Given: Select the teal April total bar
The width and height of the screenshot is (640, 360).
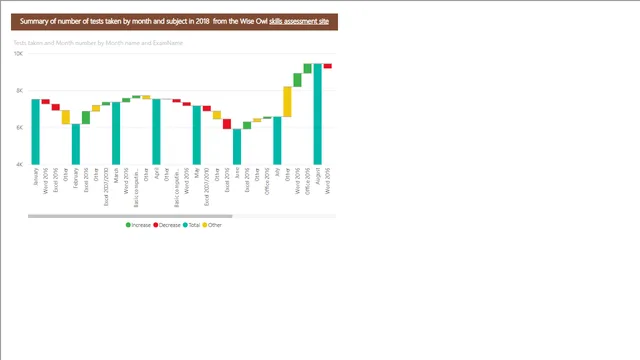Looking at the screenshot, I should click(x=156, y=132).
